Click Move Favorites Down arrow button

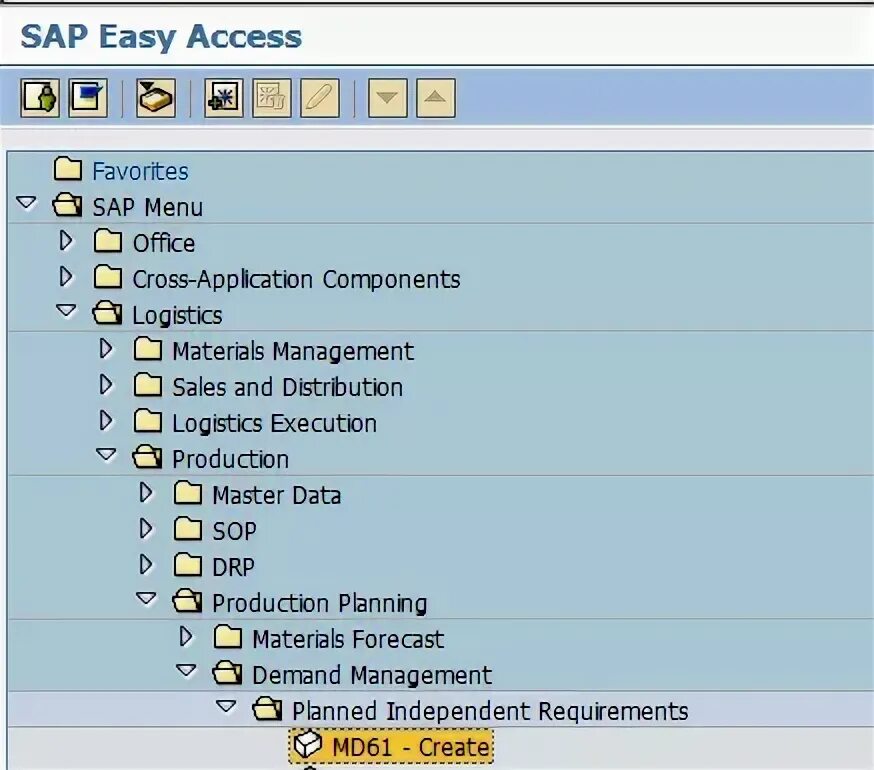pos(387,98)
